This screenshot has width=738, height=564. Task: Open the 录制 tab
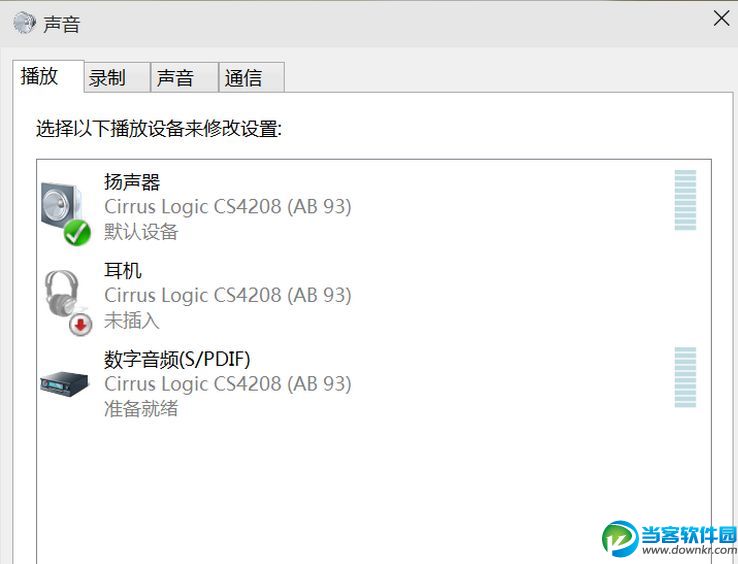pyautogui.click(x=117, y=77)
